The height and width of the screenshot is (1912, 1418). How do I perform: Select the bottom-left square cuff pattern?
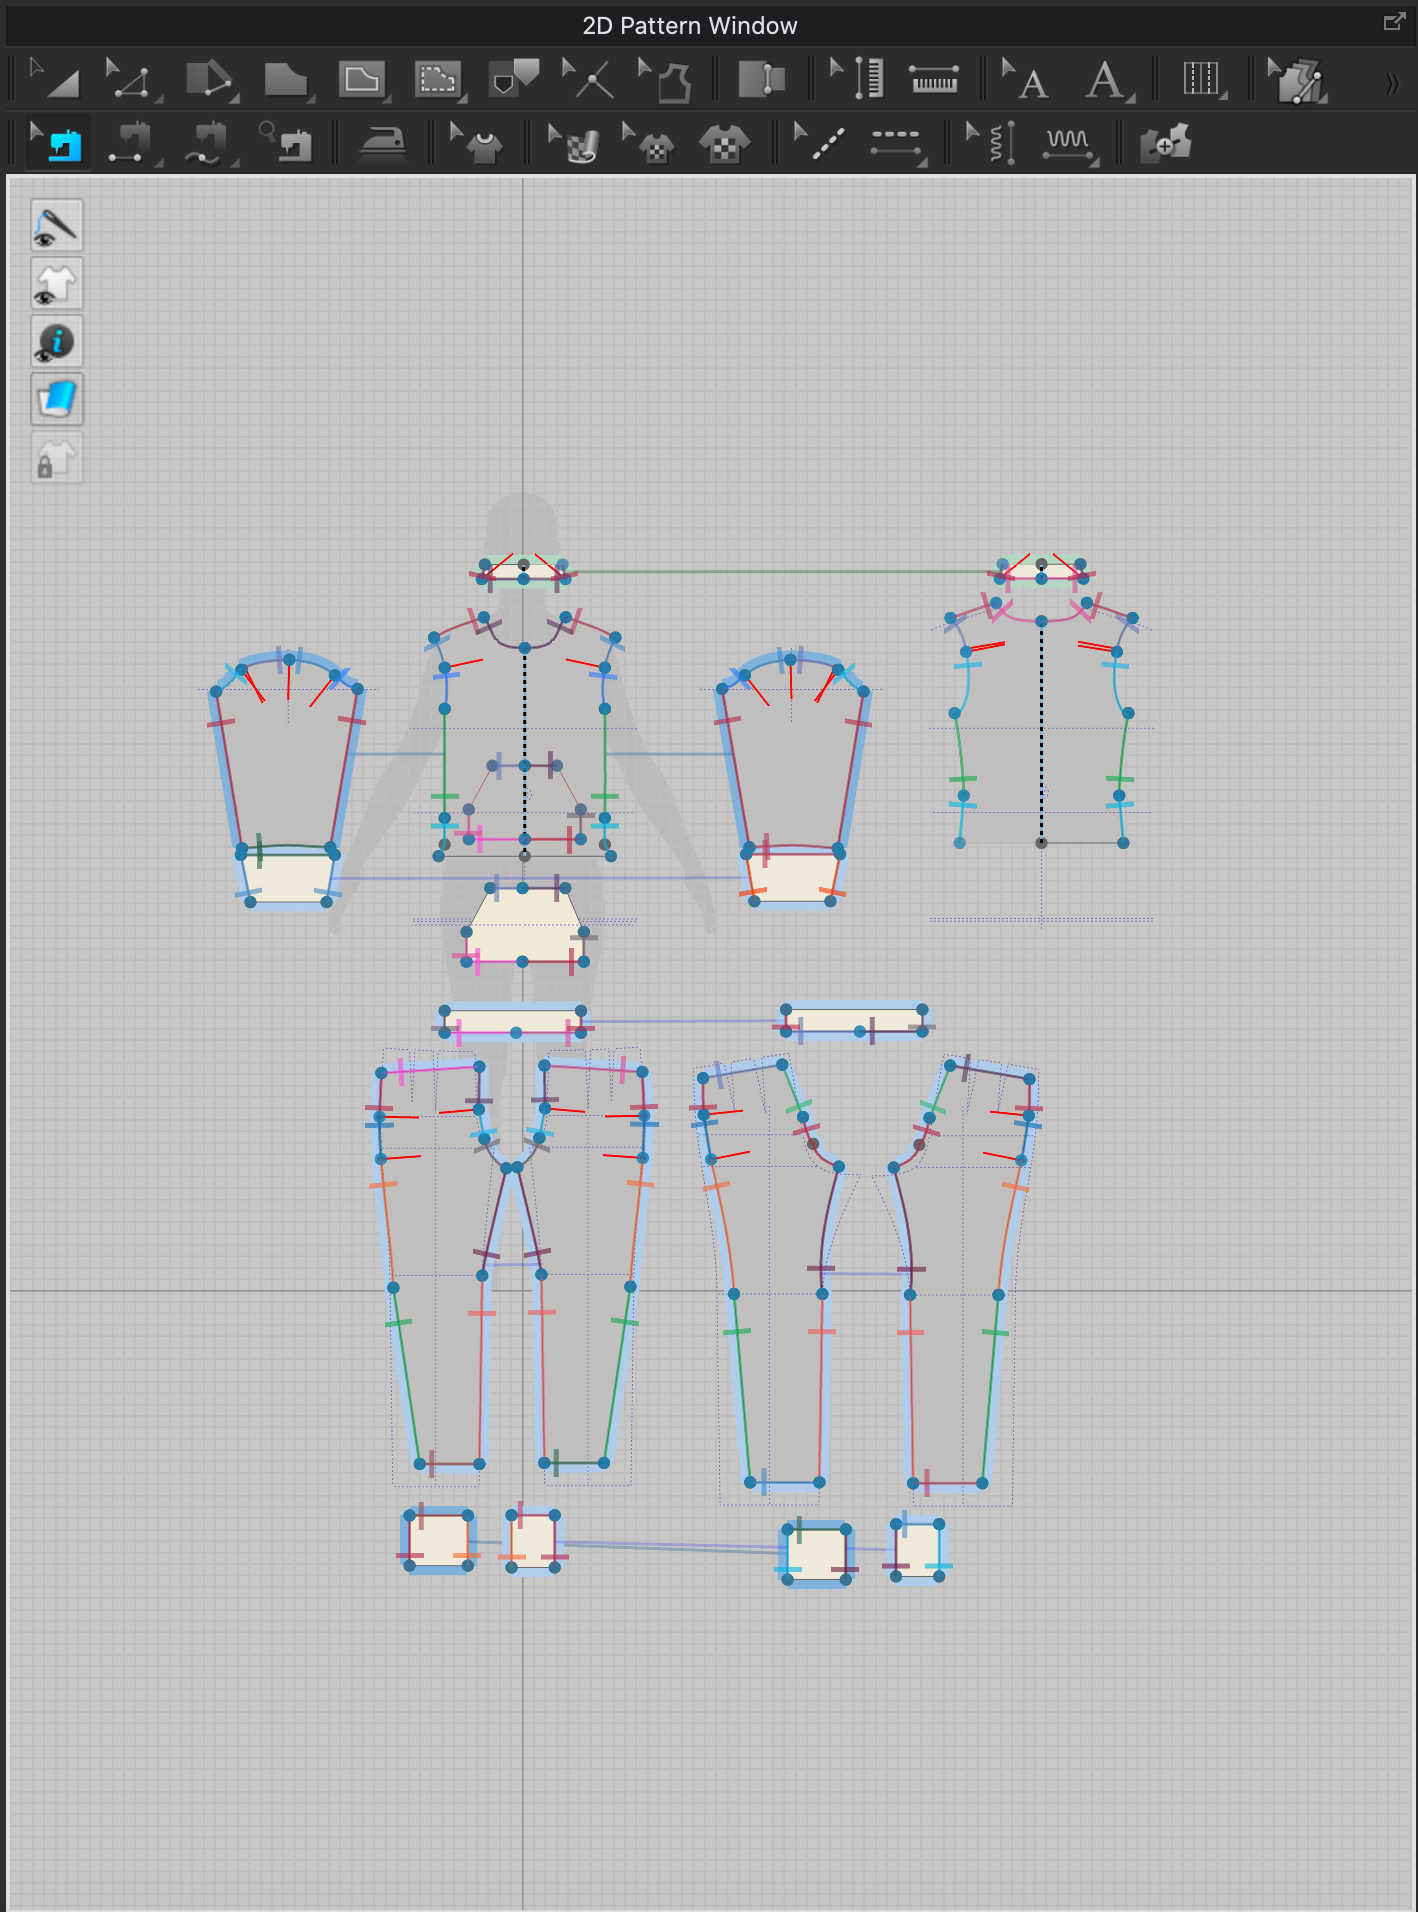tap(438, 1540)
